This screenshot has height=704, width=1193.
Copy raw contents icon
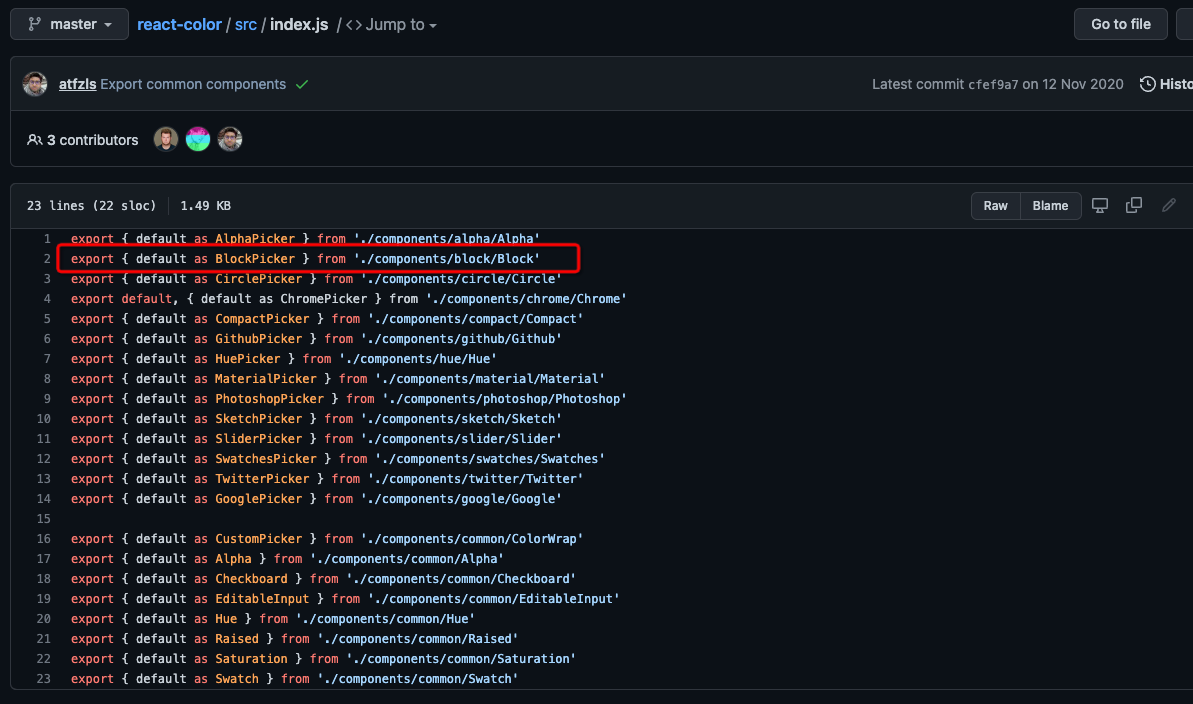[x=1134, y=205]
